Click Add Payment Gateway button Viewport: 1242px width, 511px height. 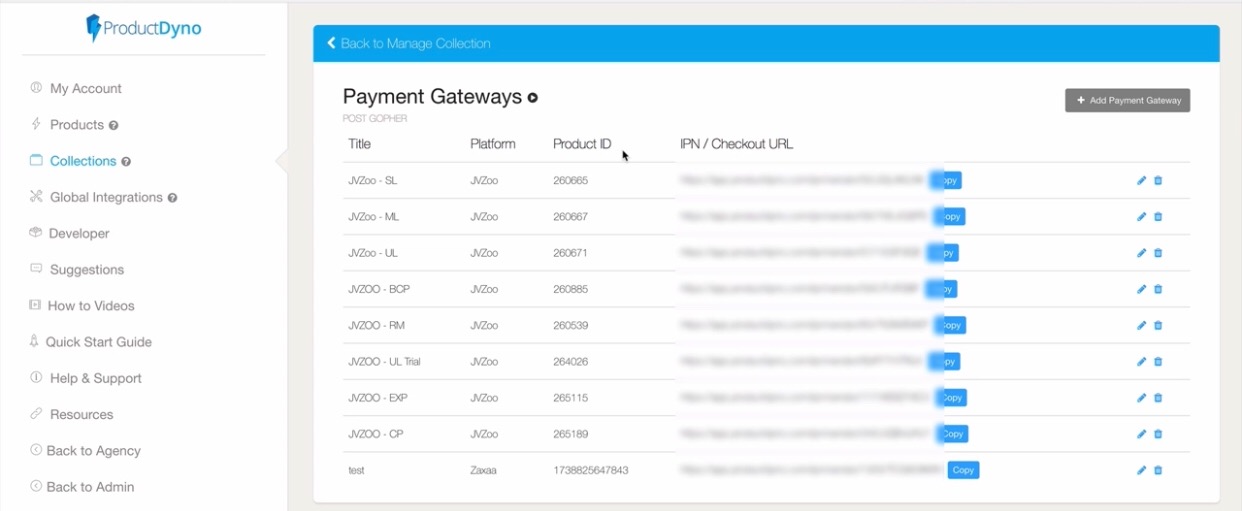(x=1127, y=100)
